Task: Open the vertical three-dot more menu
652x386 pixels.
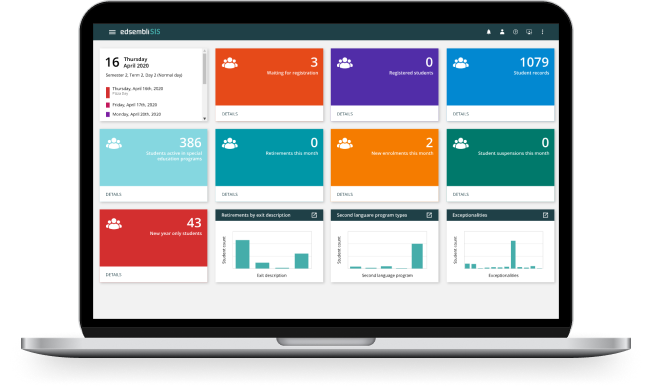Action: coord(542,32)
